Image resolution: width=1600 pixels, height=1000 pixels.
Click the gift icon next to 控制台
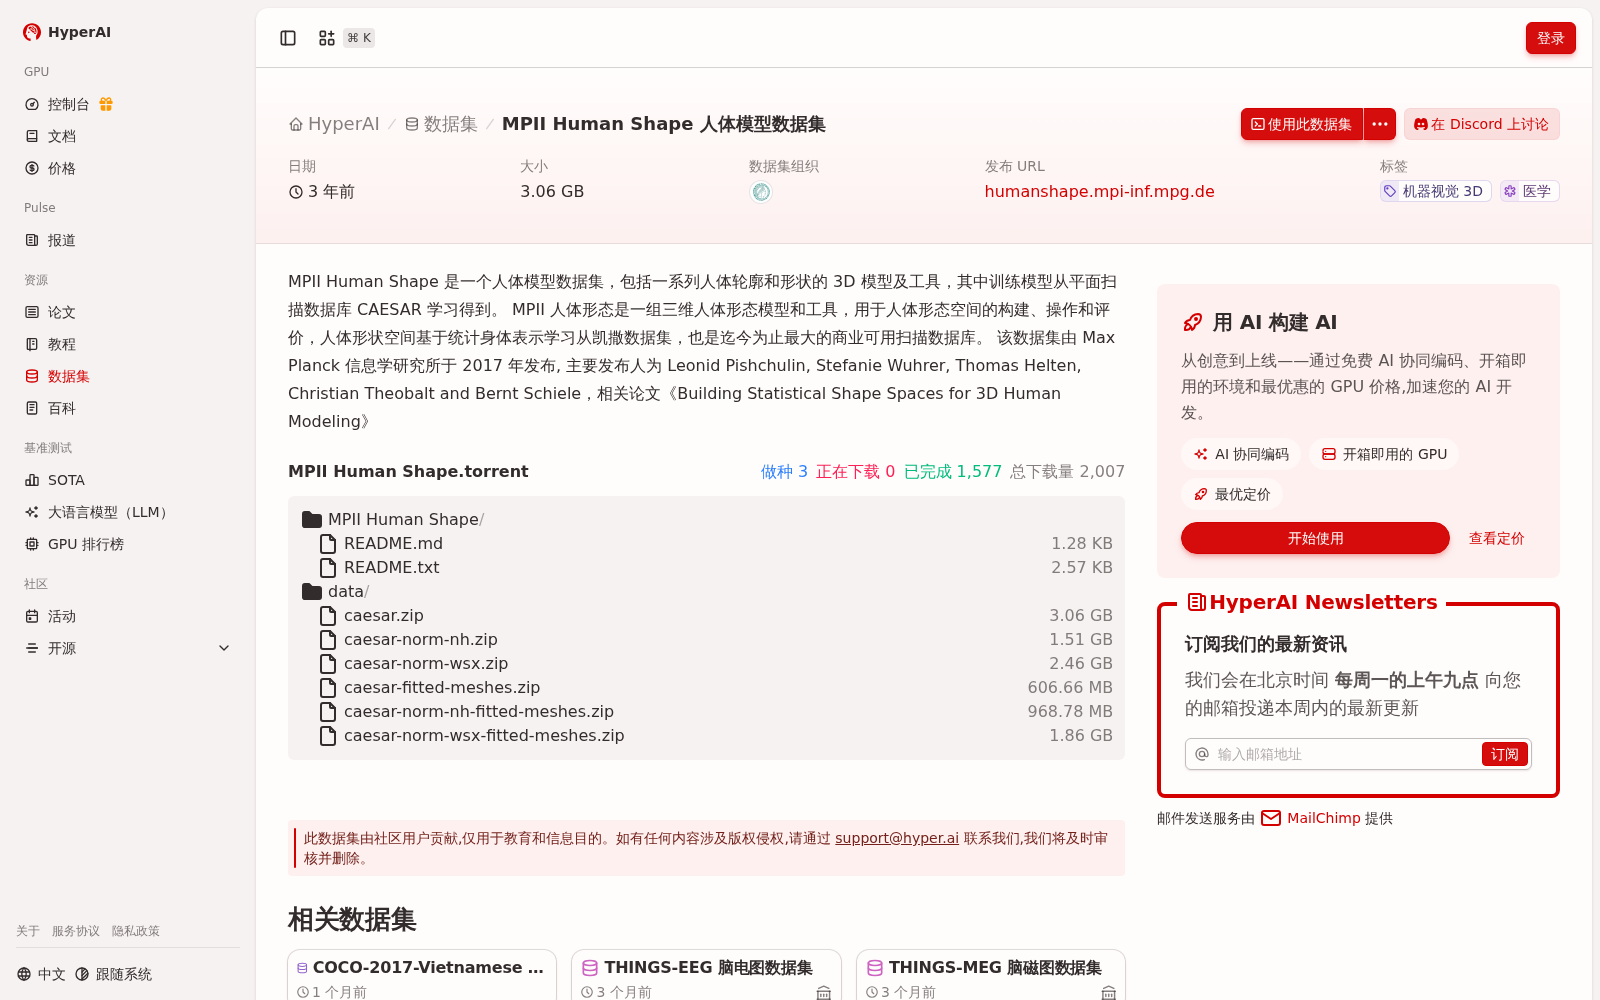click(106, 104)
